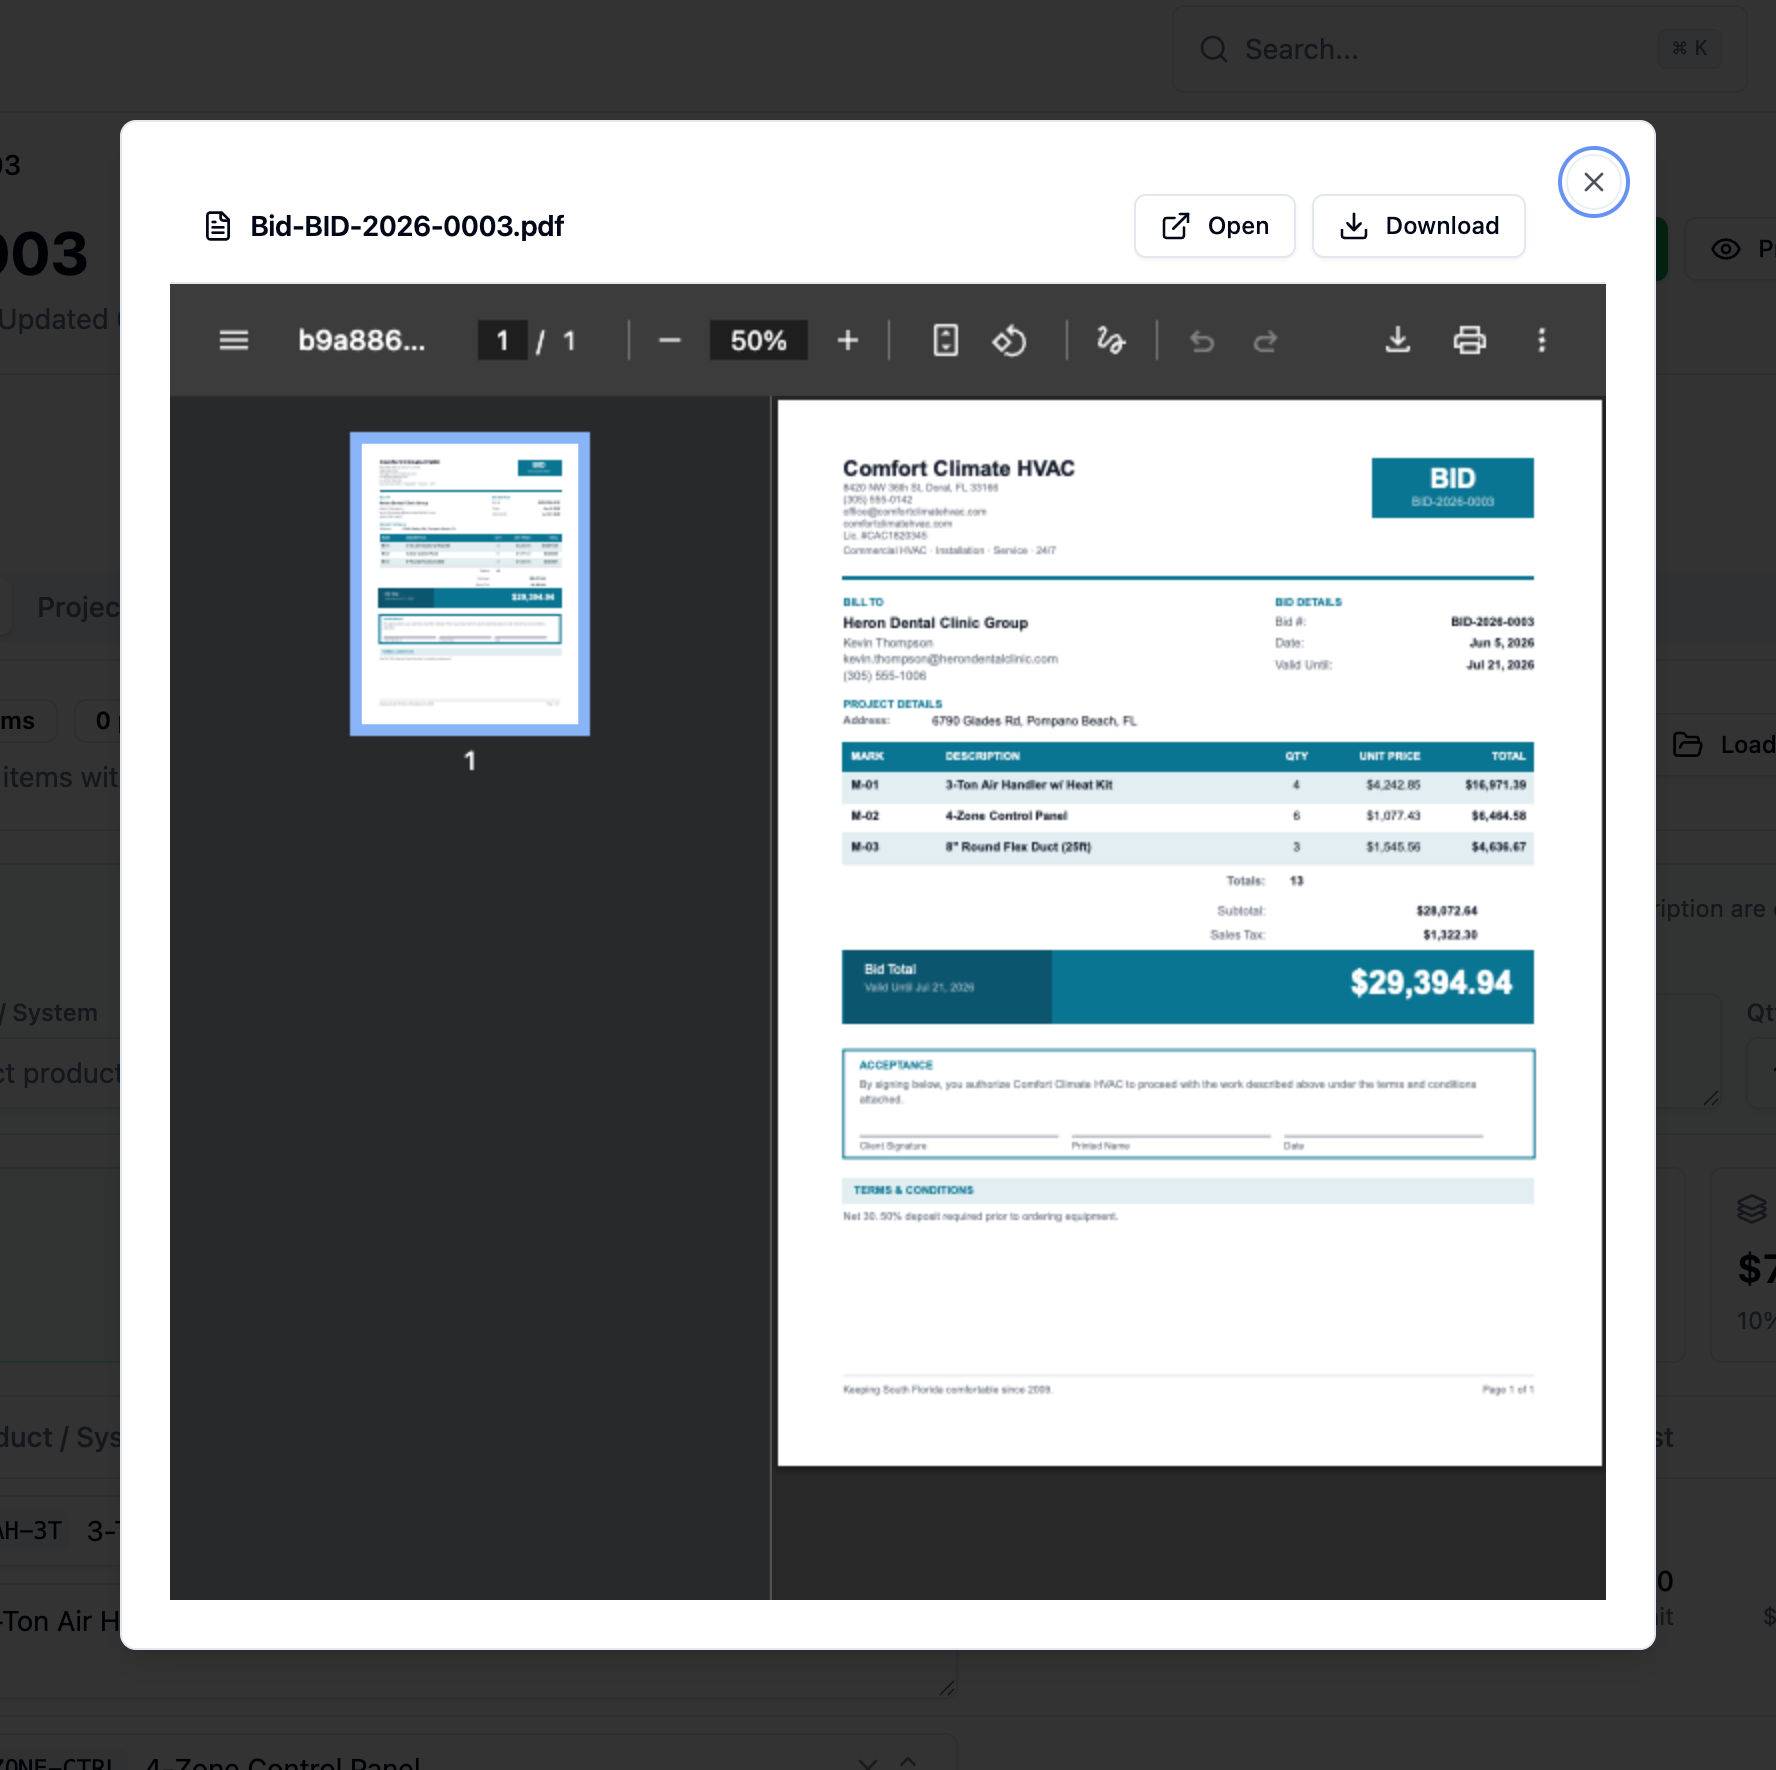Open the viewer more actions menu

[x=1541, y=341]
